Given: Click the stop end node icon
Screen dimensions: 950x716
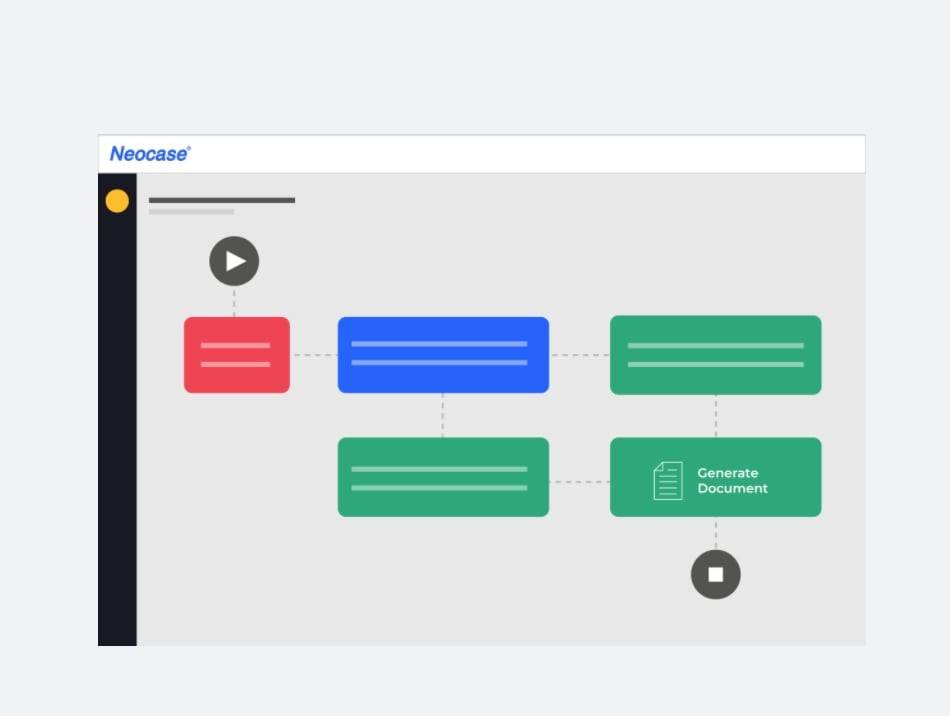Looking at the screenshot, I should click(716, 575).
